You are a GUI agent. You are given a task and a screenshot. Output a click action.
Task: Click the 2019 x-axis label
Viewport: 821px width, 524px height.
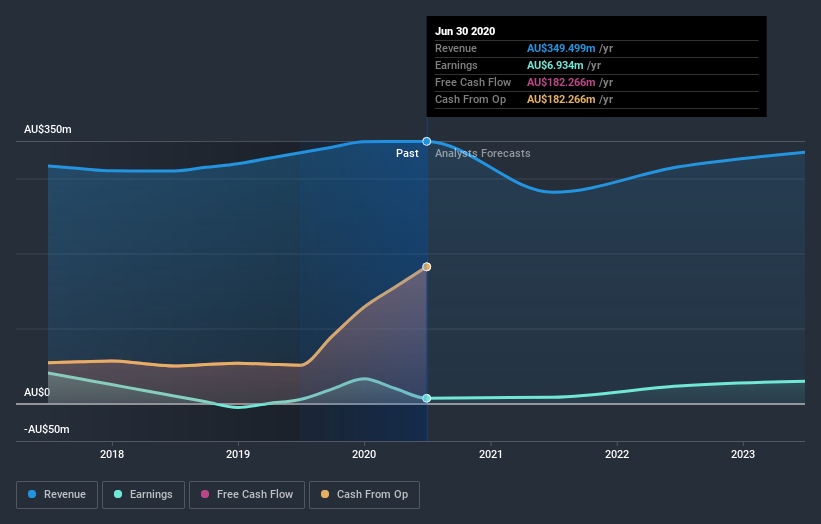(238, 454)
